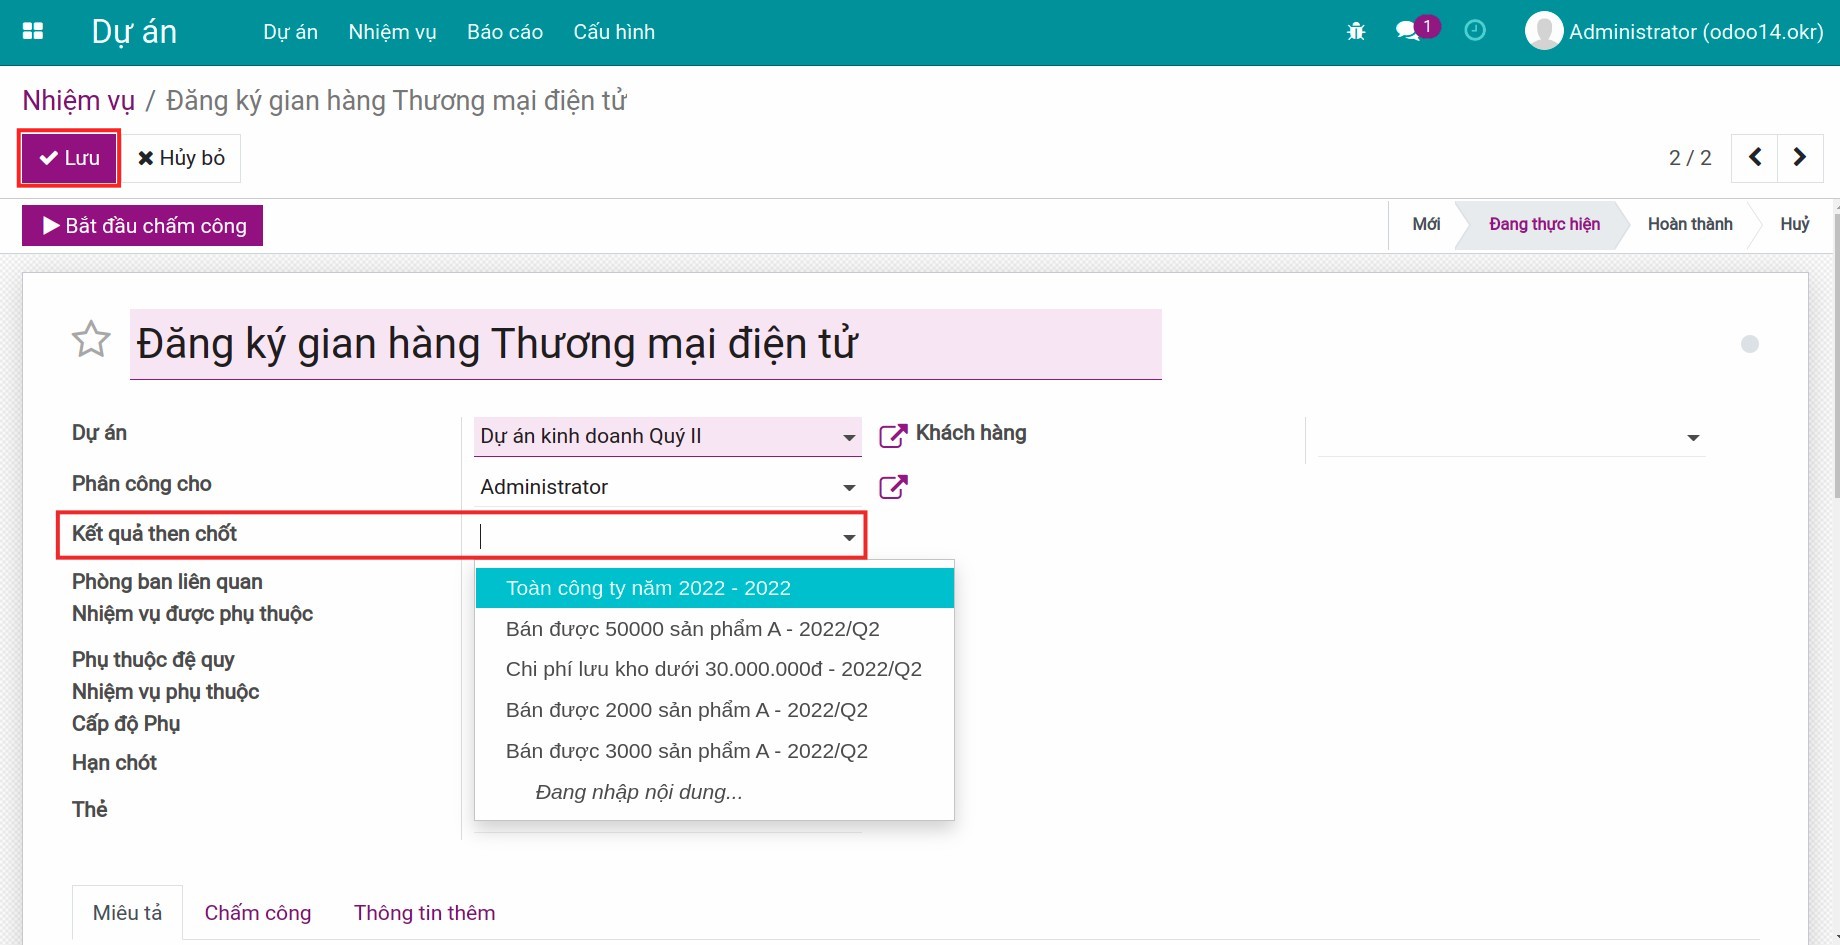The height and width of the screenshot is (945, 1840).
Task: Open the apps grid menu
Action: tap(33, 31)
